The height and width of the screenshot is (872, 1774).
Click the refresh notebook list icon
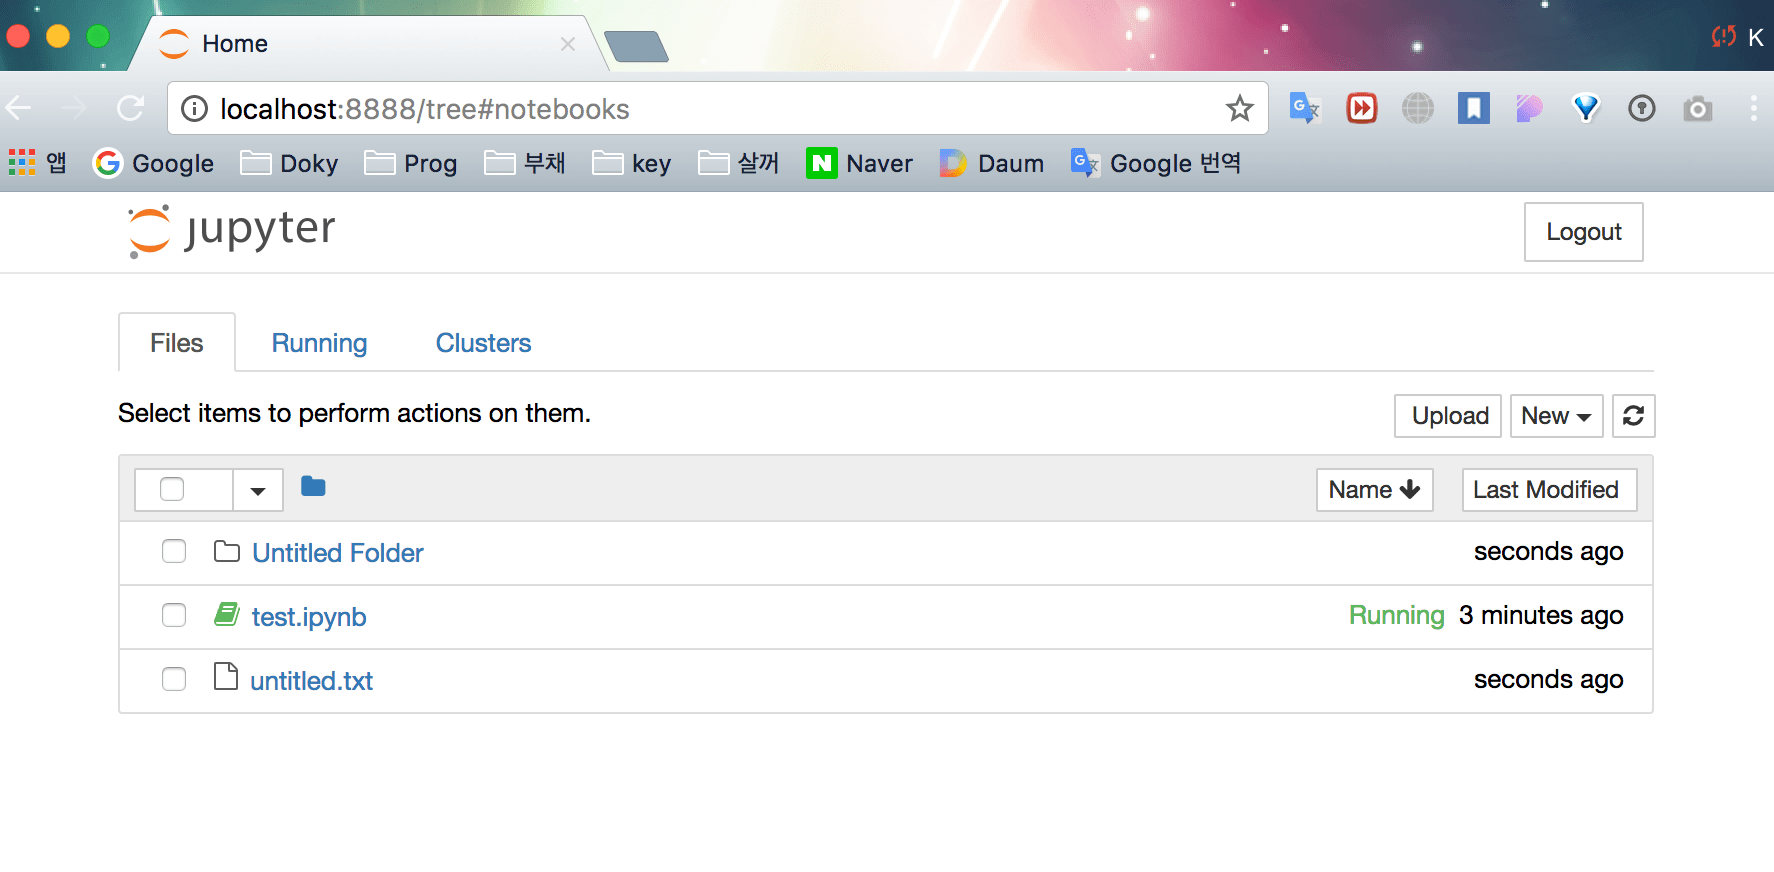click(x=1633, y=416)
